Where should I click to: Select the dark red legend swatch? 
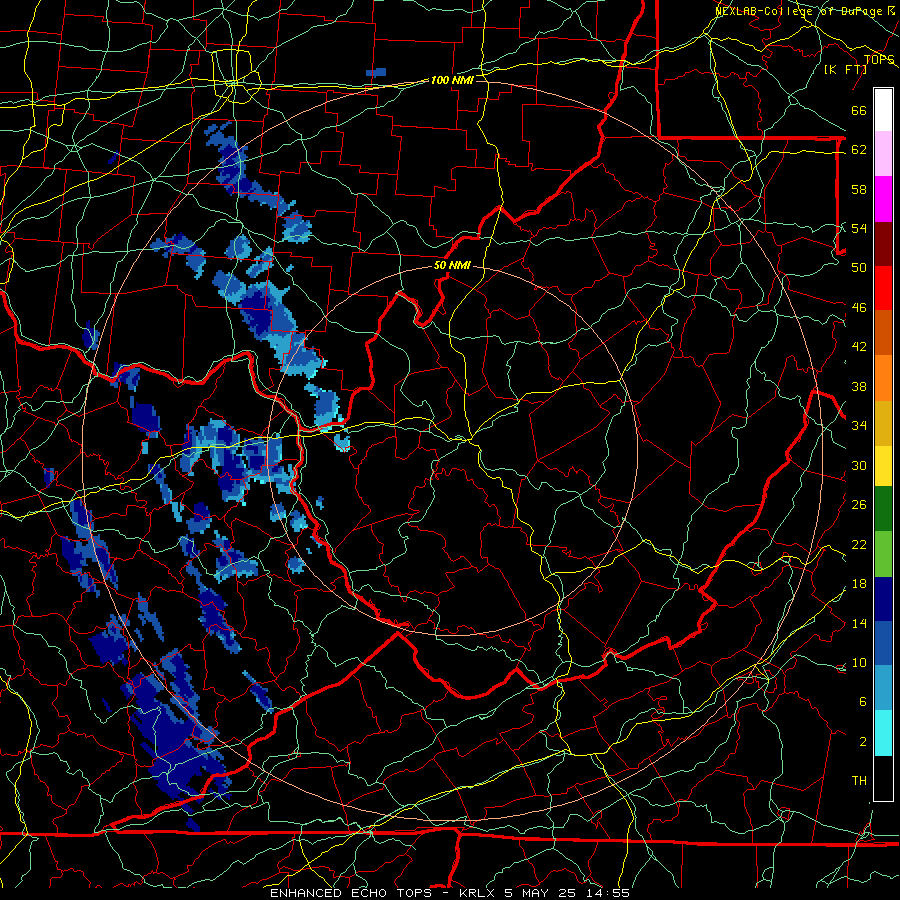coord(883,243)
